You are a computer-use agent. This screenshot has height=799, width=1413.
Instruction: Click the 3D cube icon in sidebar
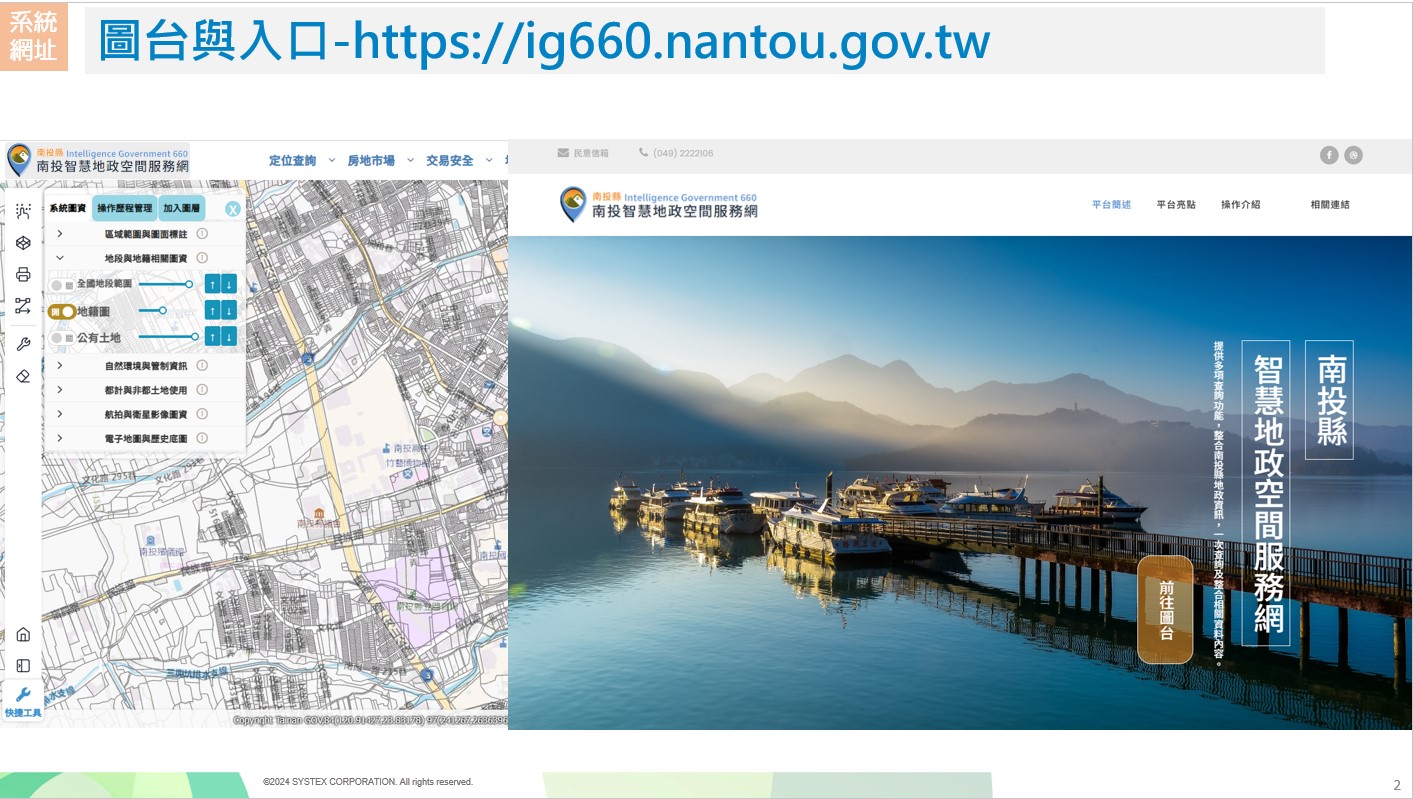tap(23, 243)
